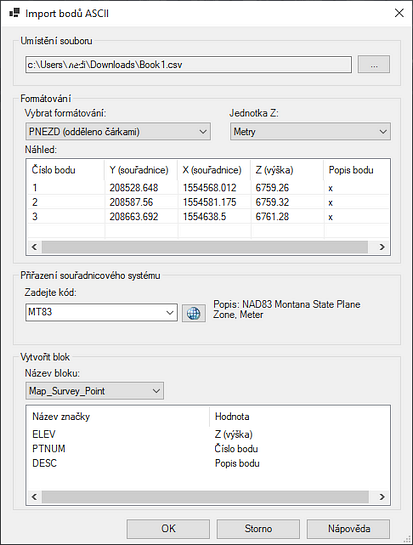Click the Z (výška) column header

(287, 170)
